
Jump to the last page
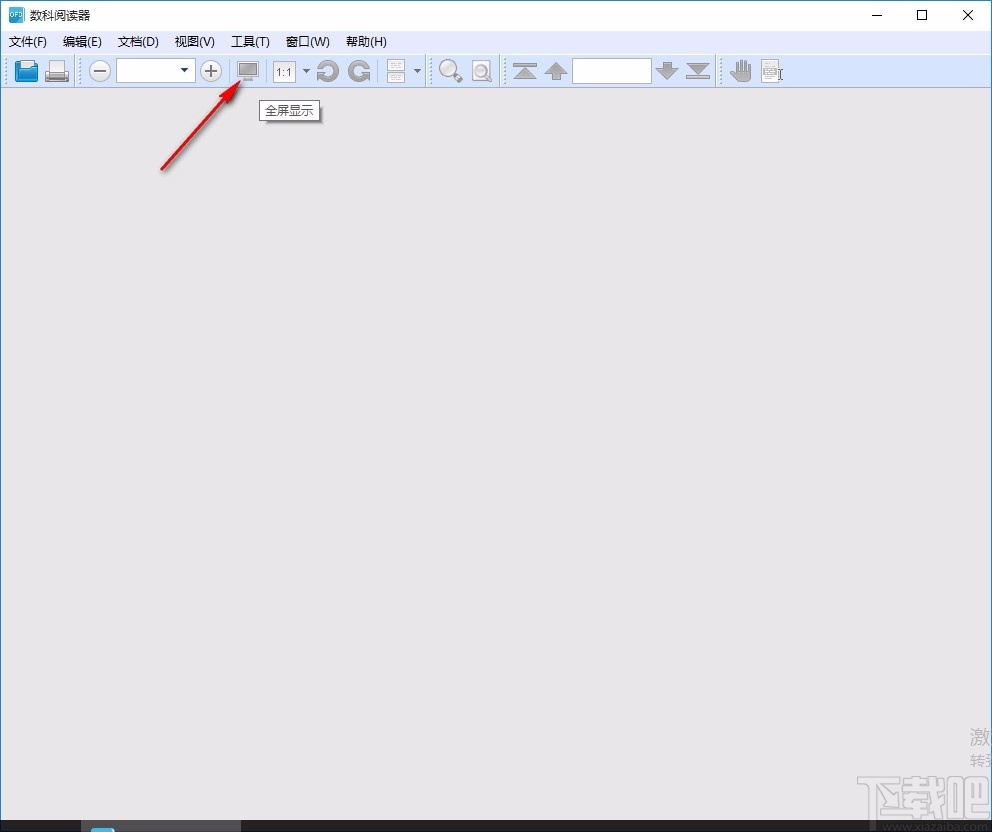(x=698, y=71)
